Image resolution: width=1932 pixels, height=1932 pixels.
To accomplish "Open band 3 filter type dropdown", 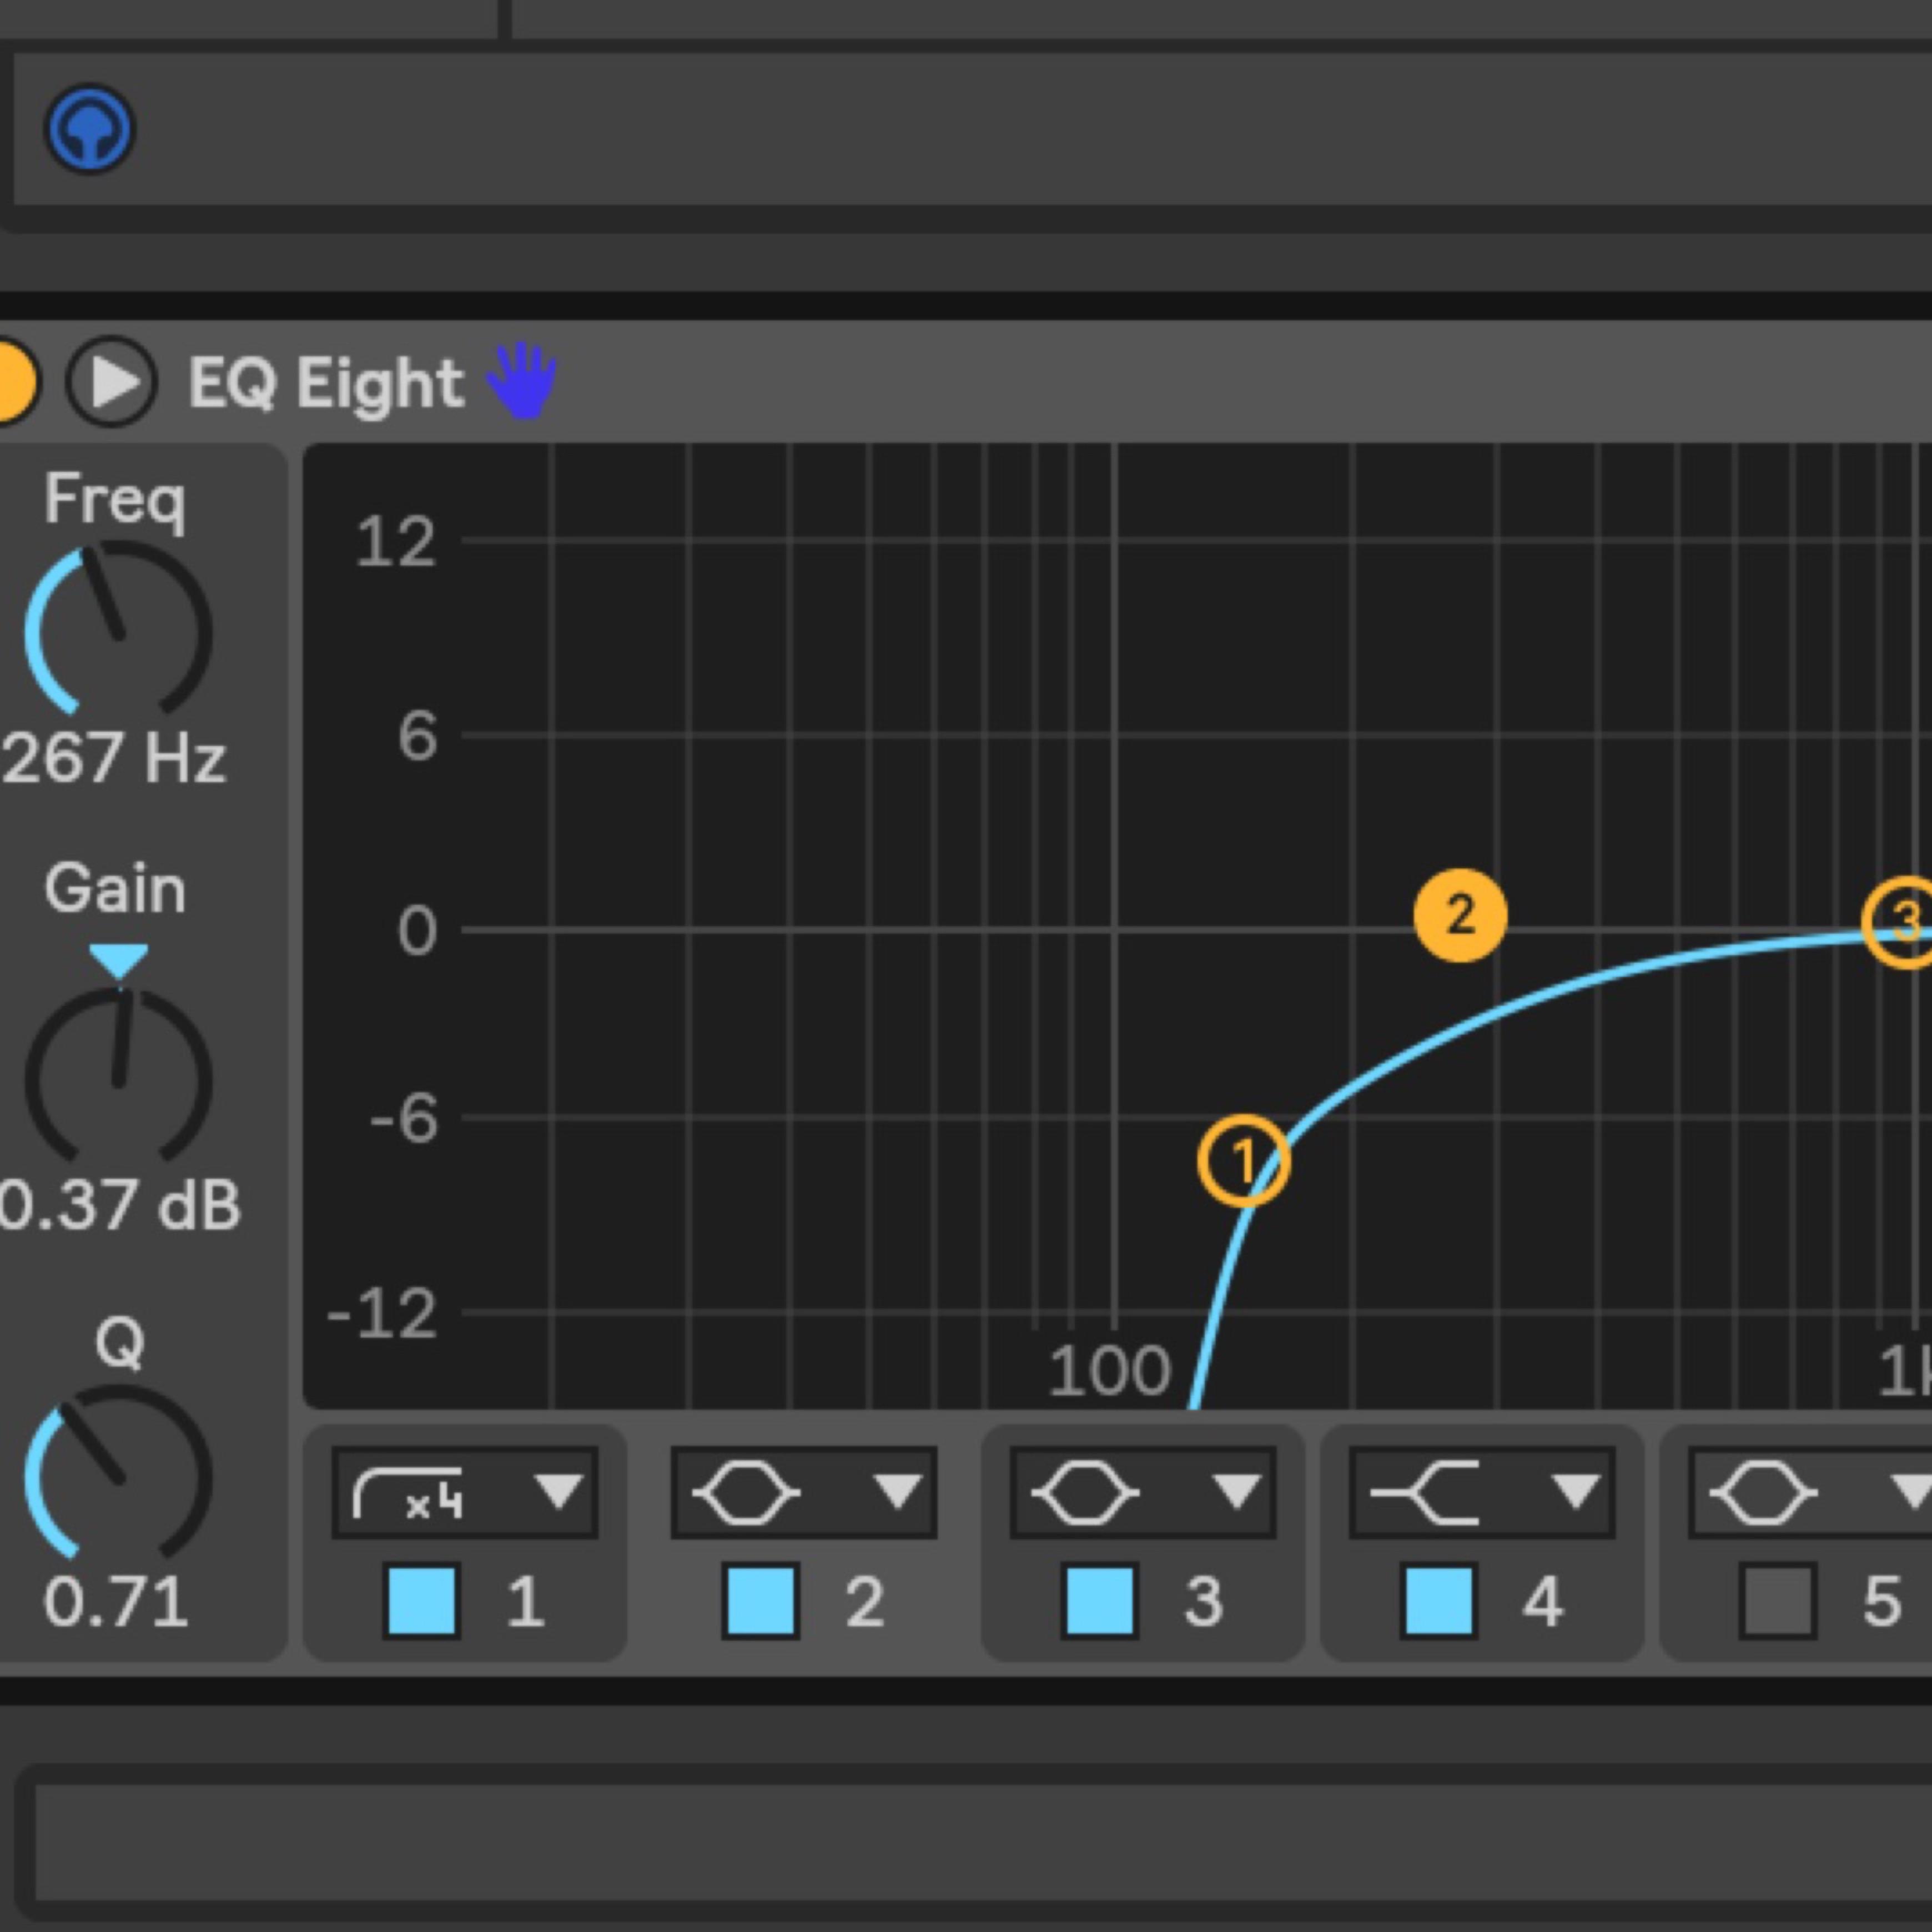I will coord(1143,1493).
